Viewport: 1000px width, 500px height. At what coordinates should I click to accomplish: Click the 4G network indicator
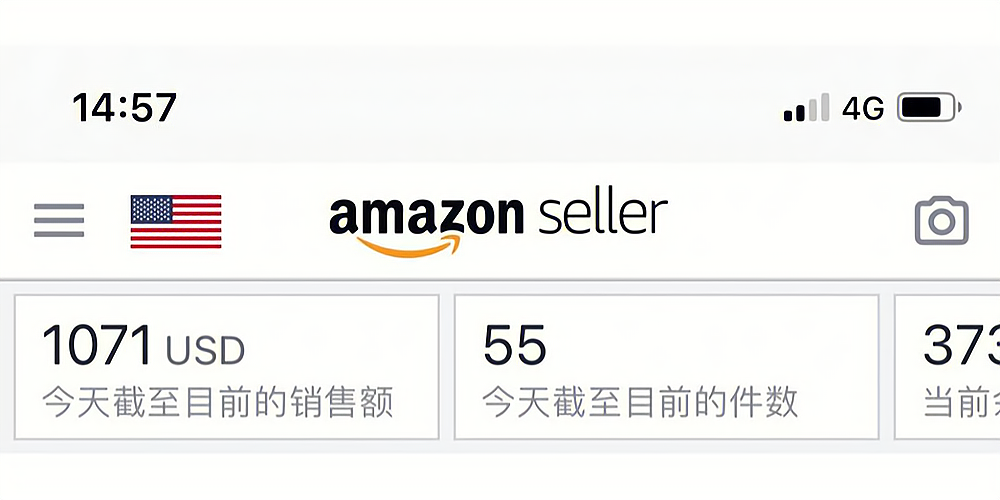click(x=863, y=108)
